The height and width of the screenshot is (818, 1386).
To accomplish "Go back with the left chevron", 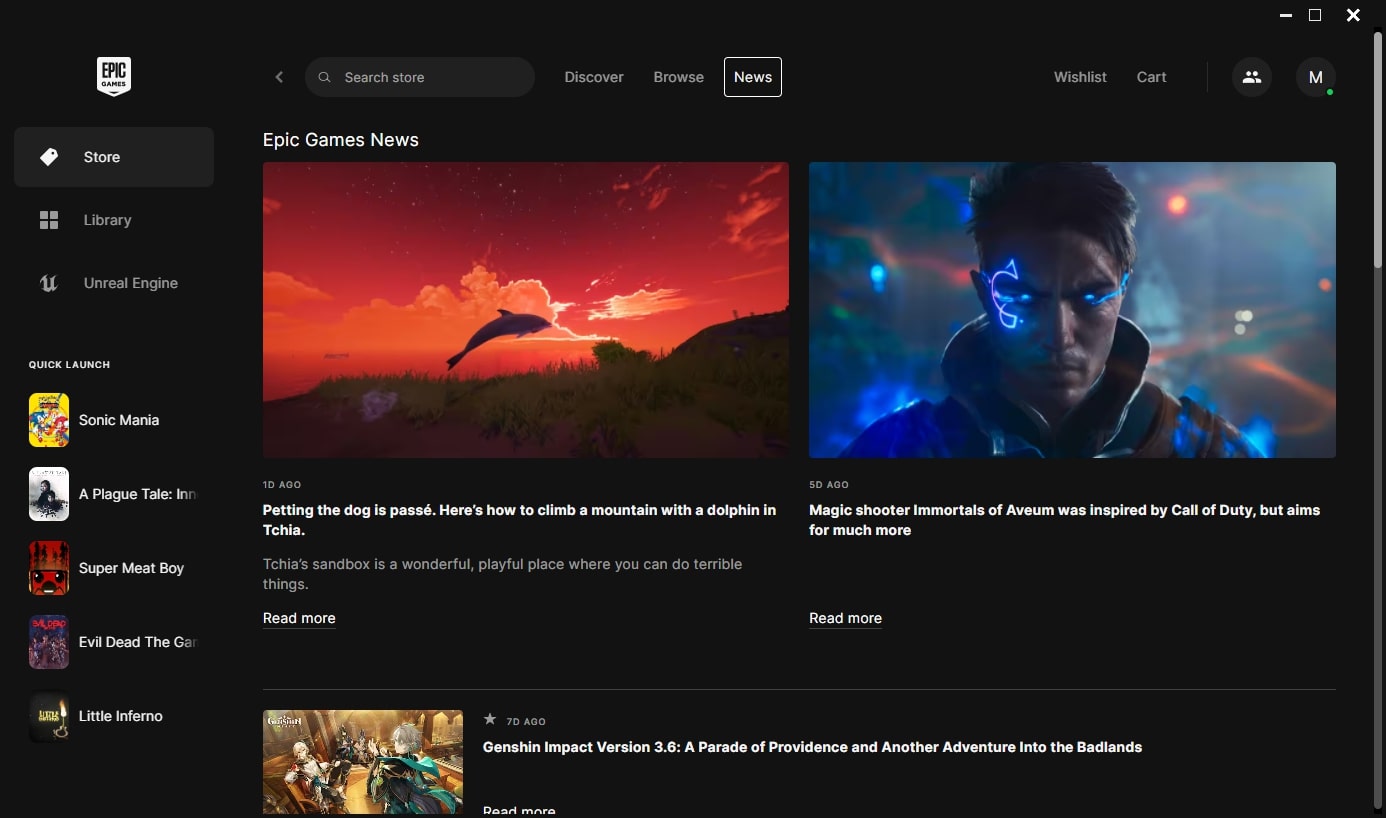I will (279, 77).
